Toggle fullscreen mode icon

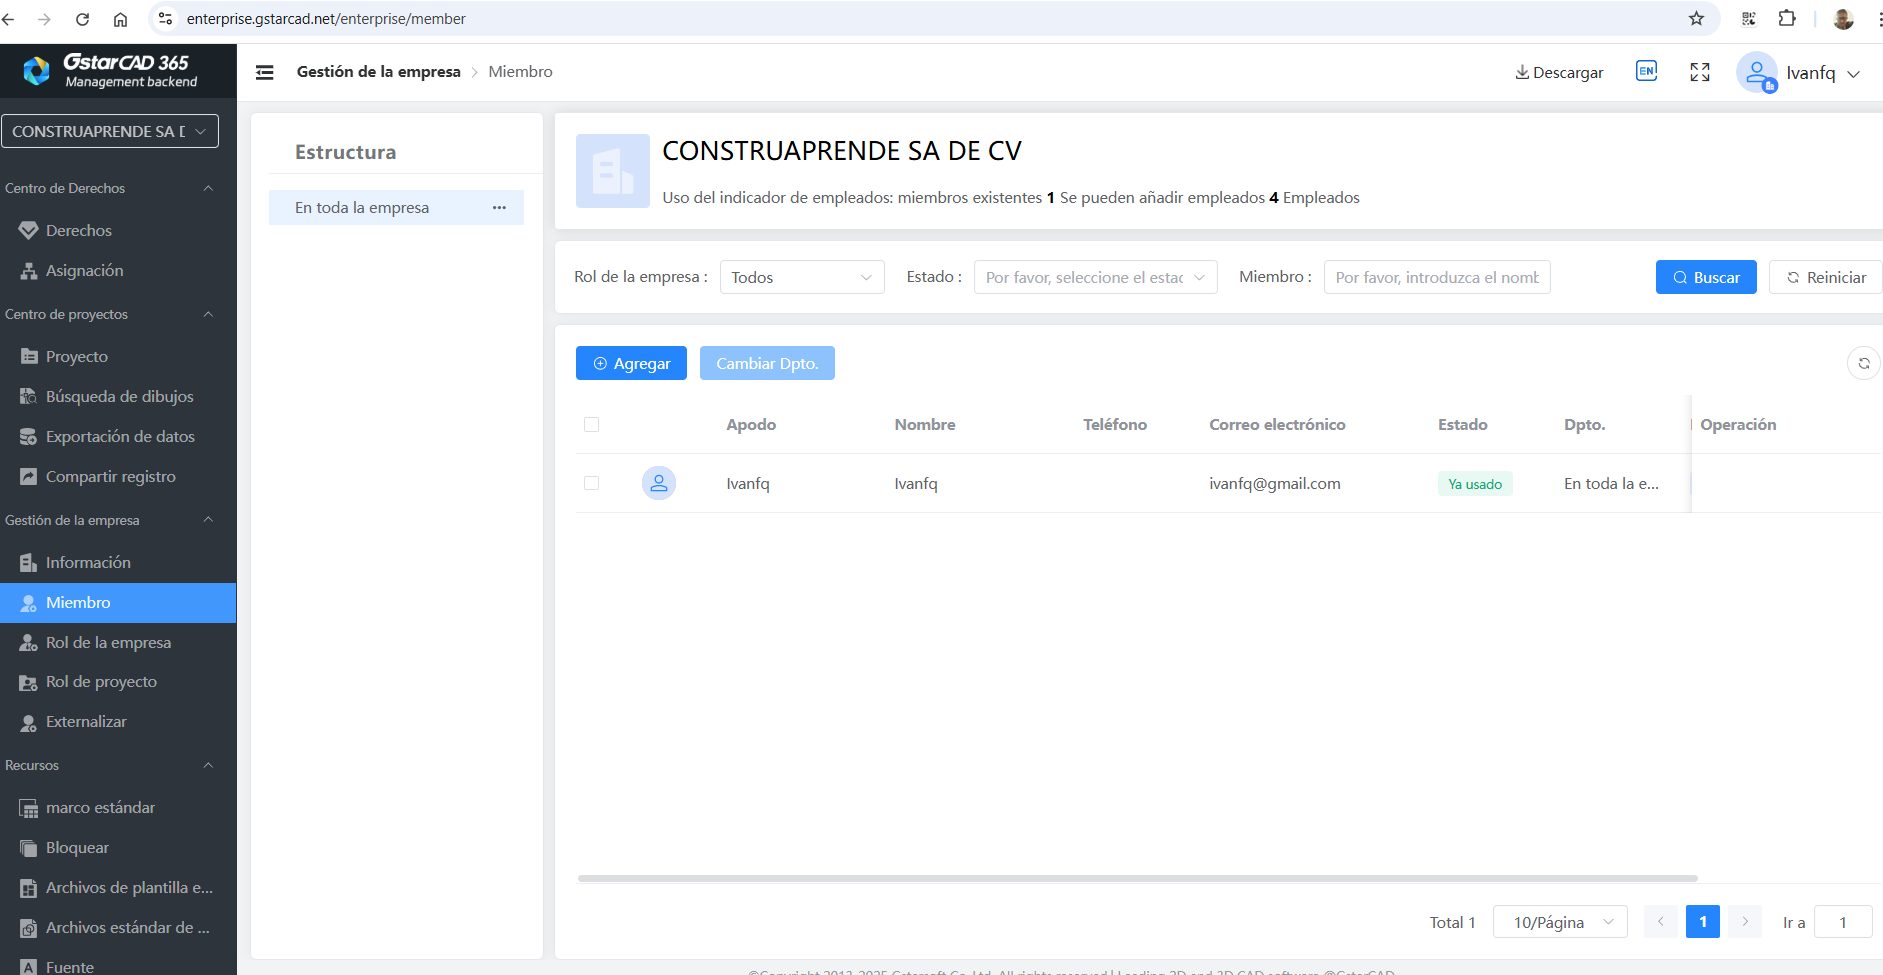(1700, 72)
